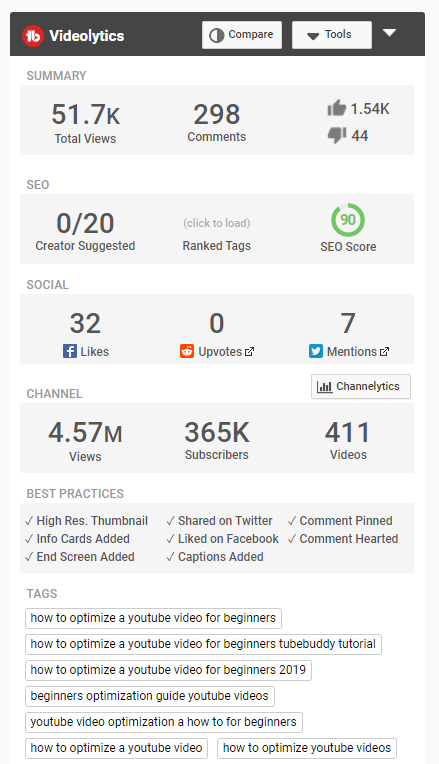Click the High Res. Thumbnail checkmark item
The width and height of the screenshot is (439, 764).
(x=86, y=521)
